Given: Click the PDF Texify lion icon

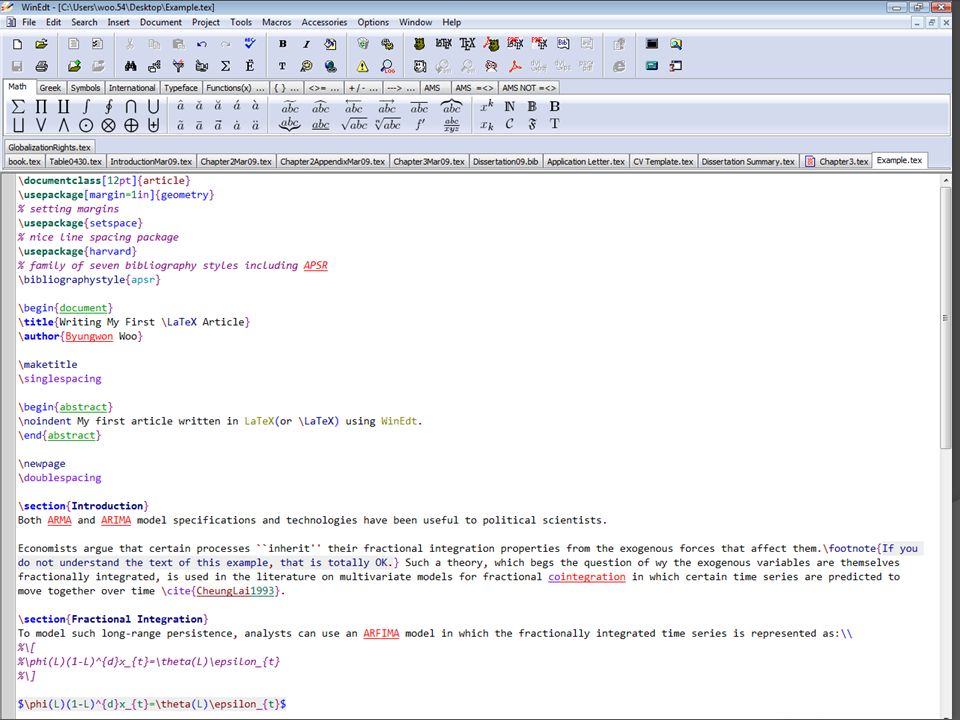Looking at the screenshot, I should pyautogui.click(x=491, y=44).
